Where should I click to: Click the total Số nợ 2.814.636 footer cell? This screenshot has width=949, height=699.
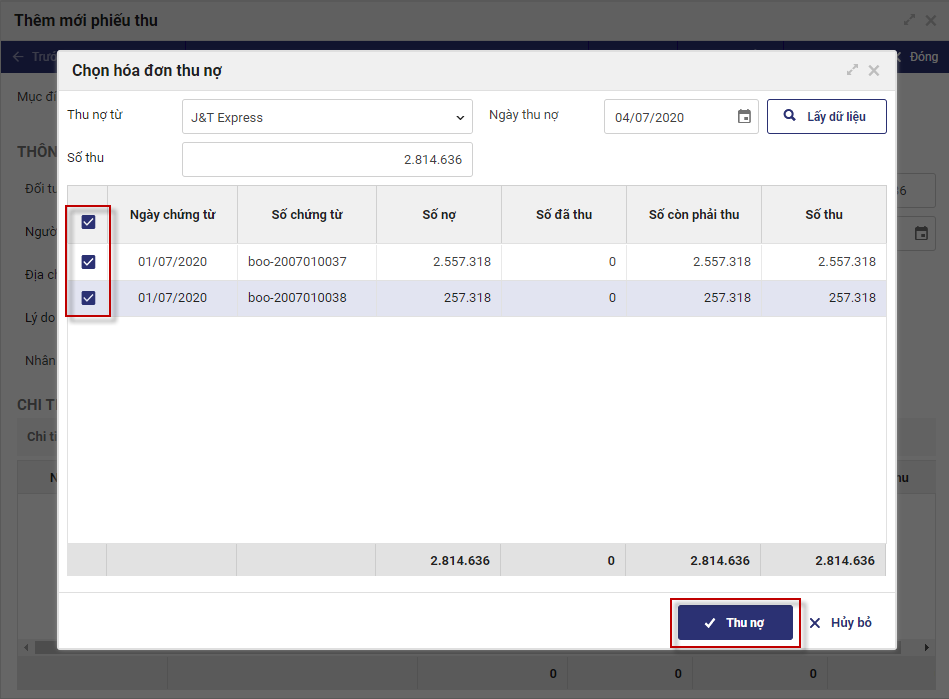pyautogui.click(x=438, y=560)
